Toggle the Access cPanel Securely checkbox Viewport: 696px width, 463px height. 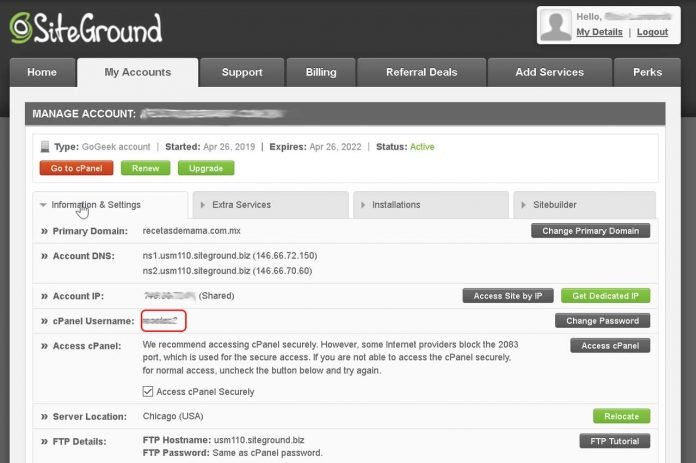tap(148, 391)
